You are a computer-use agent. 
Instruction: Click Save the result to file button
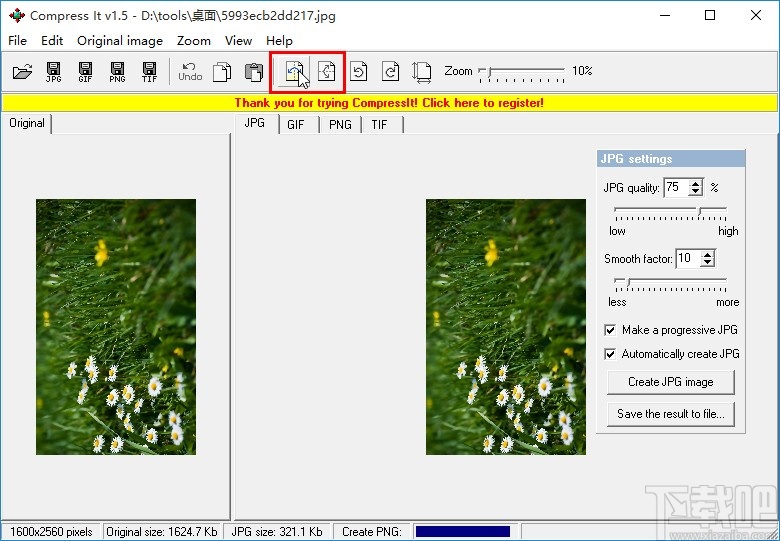click(x=670, y=414)
